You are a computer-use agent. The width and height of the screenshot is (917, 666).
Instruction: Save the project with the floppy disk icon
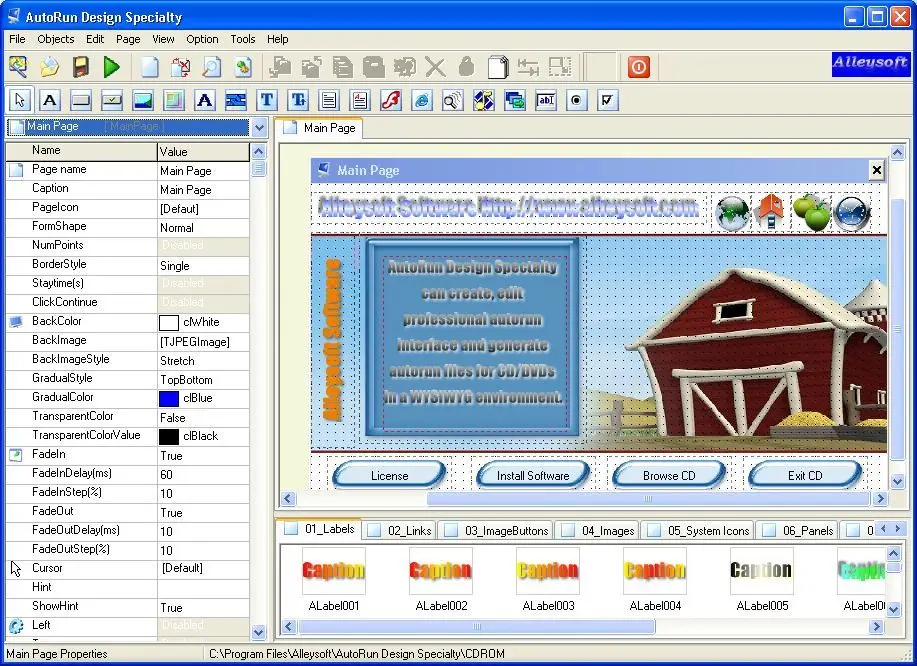tap(81, 67)
